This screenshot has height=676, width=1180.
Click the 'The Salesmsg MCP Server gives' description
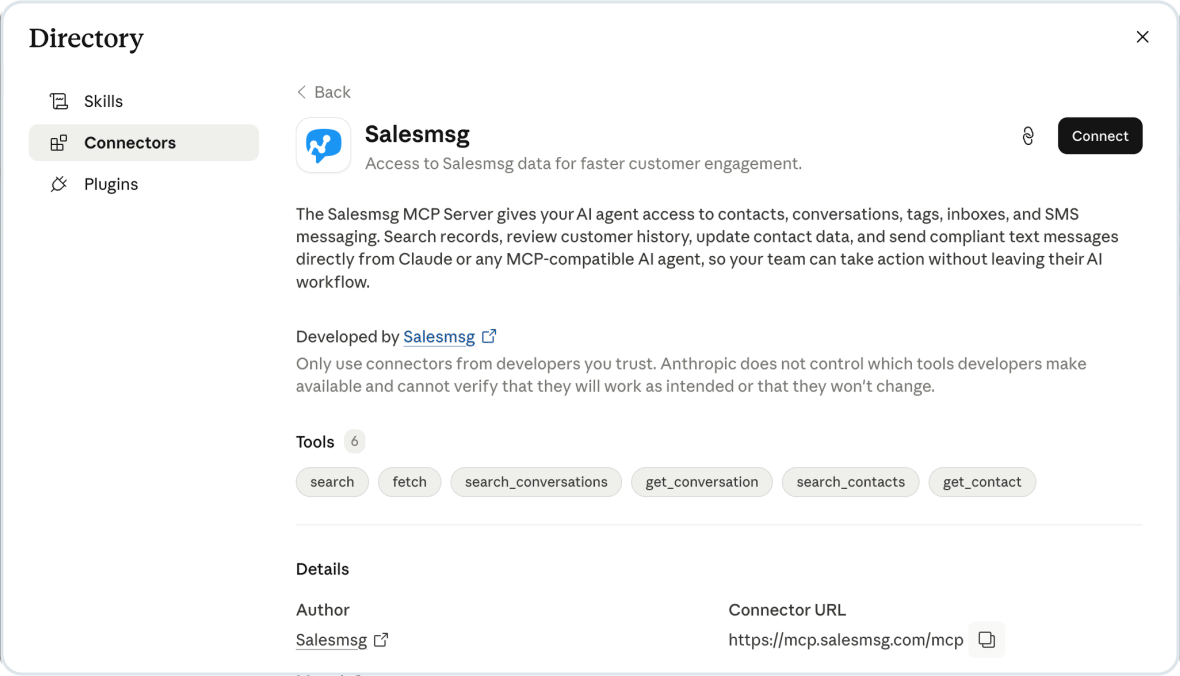click(x=707, y=248)
